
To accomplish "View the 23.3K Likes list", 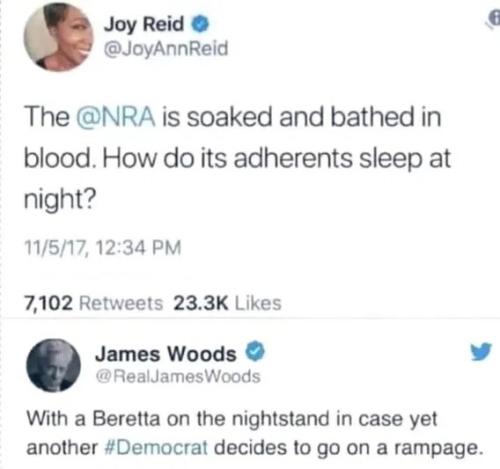I will 227,303.
